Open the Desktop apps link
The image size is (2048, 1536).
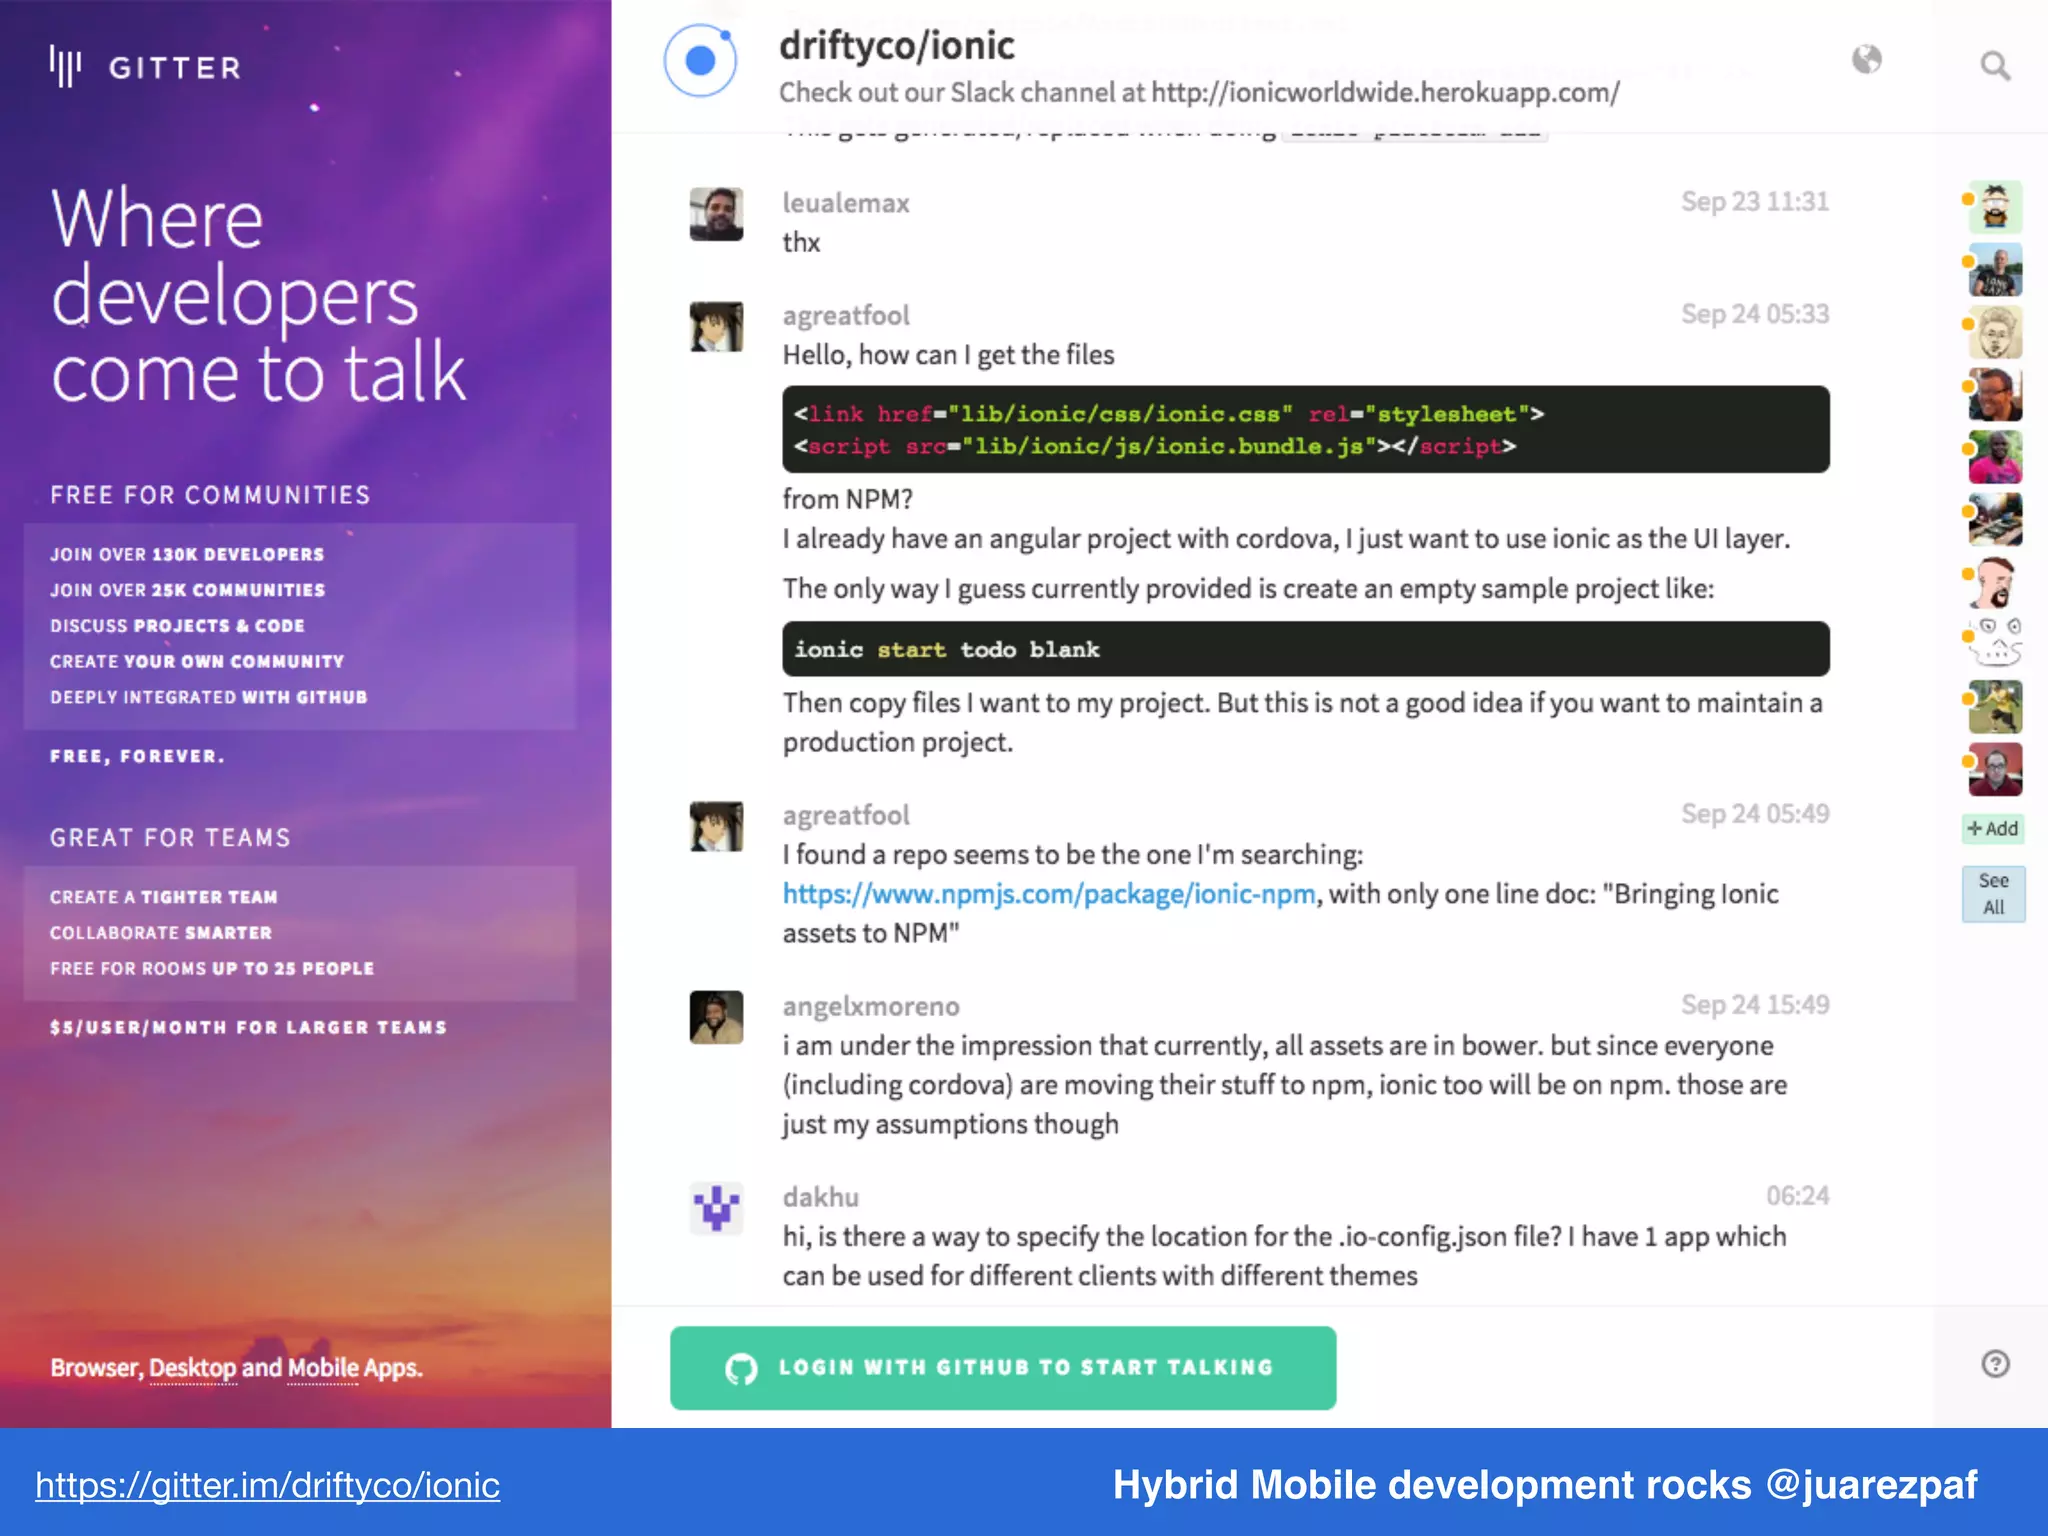[x=193, y=1367]
